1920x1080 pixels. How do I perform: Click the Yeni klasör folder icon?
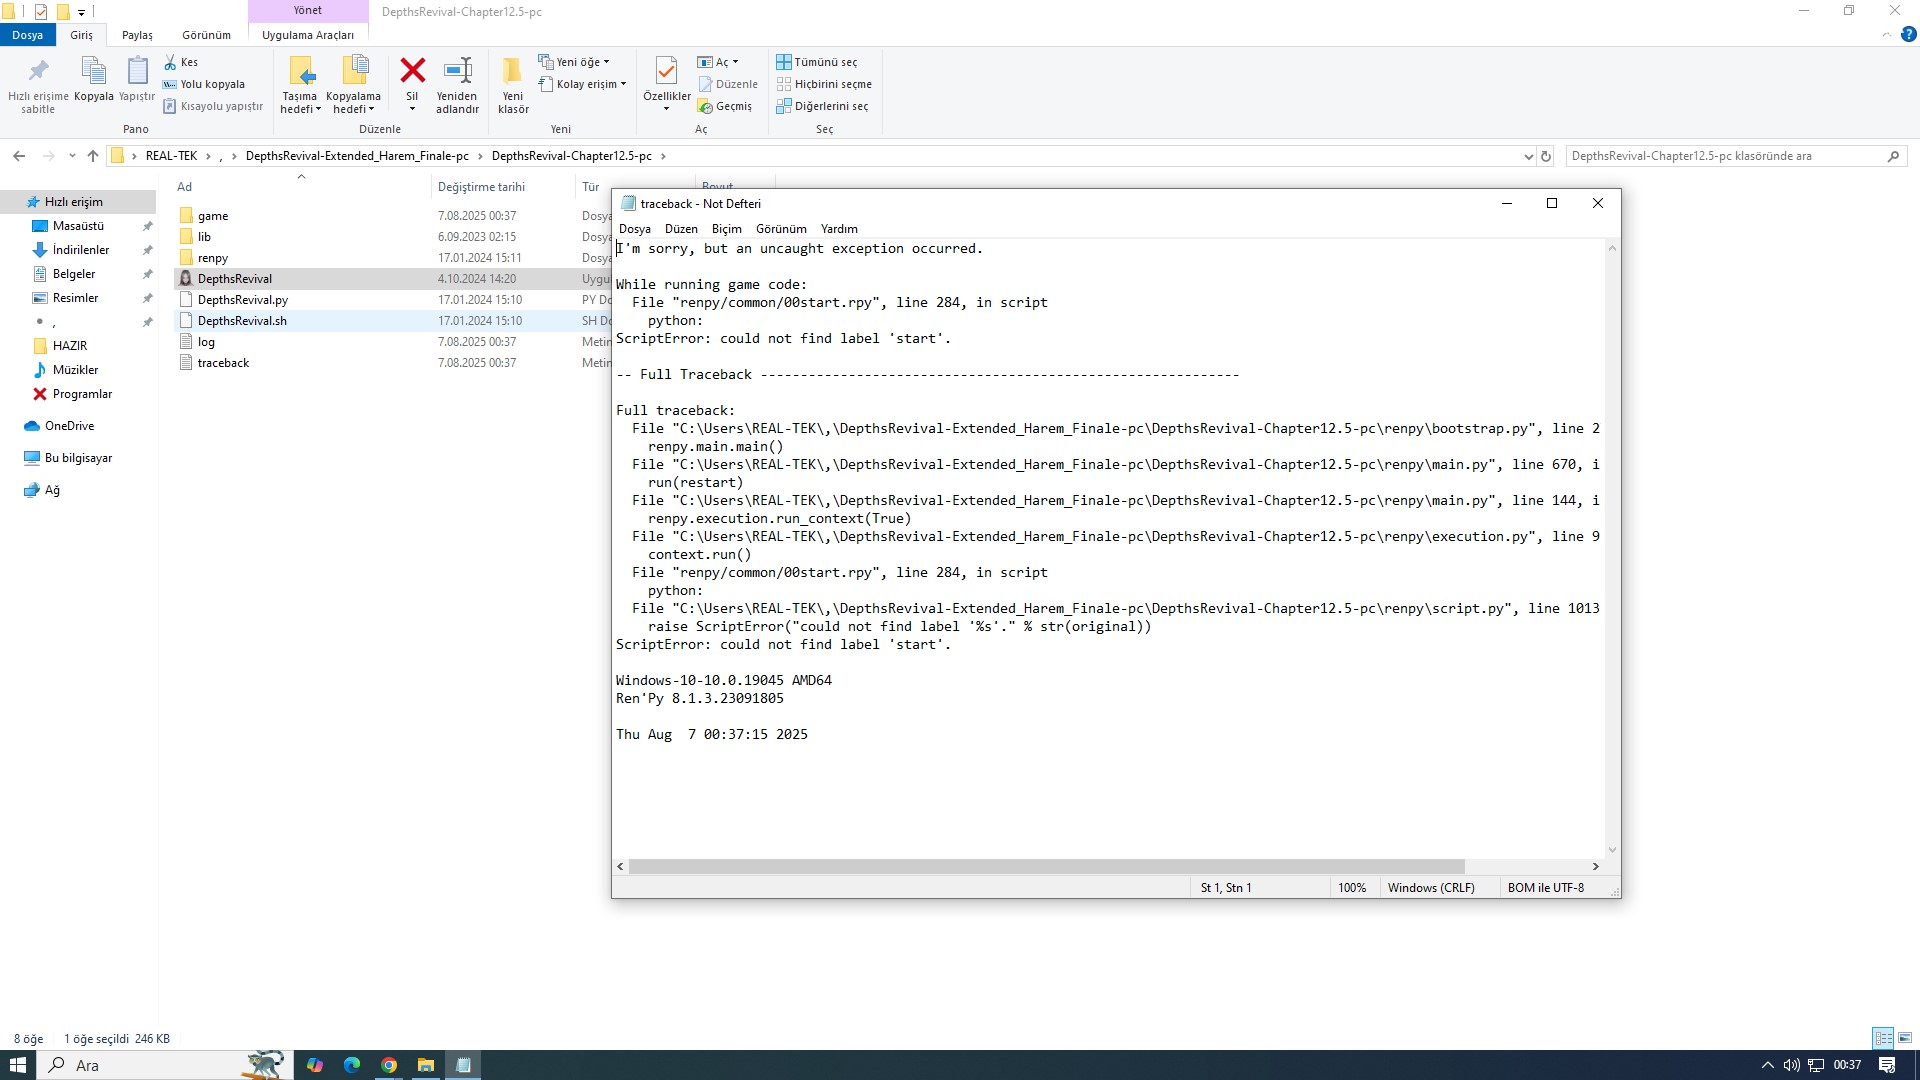tap(512, 71)
